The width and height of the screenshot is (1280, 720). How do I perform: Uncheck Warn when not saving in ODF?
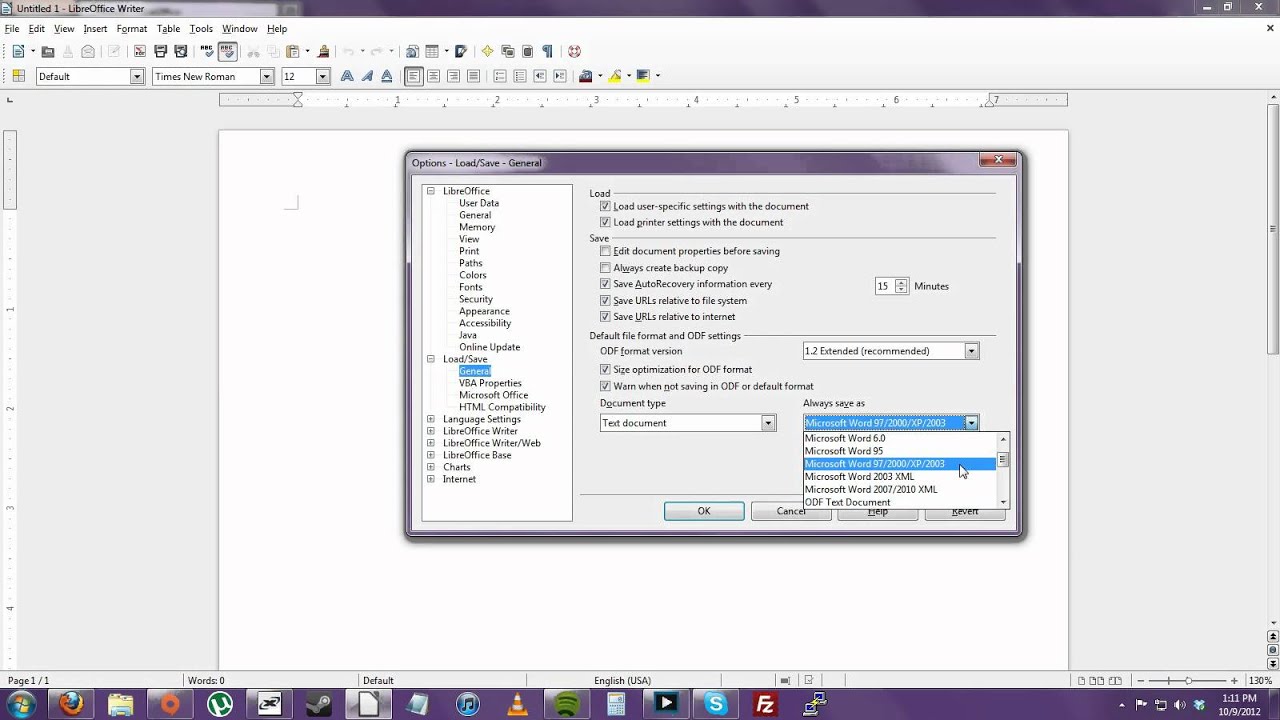point(605,386)
